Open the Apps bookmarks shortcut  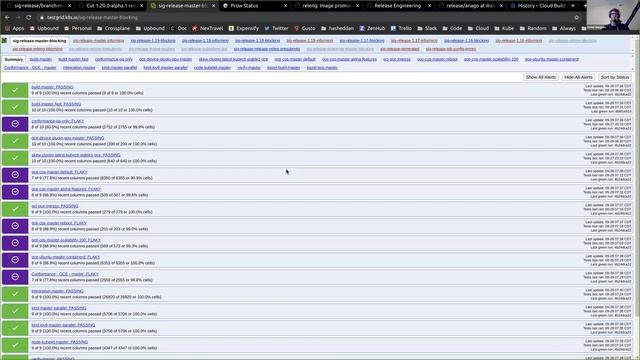15,28
